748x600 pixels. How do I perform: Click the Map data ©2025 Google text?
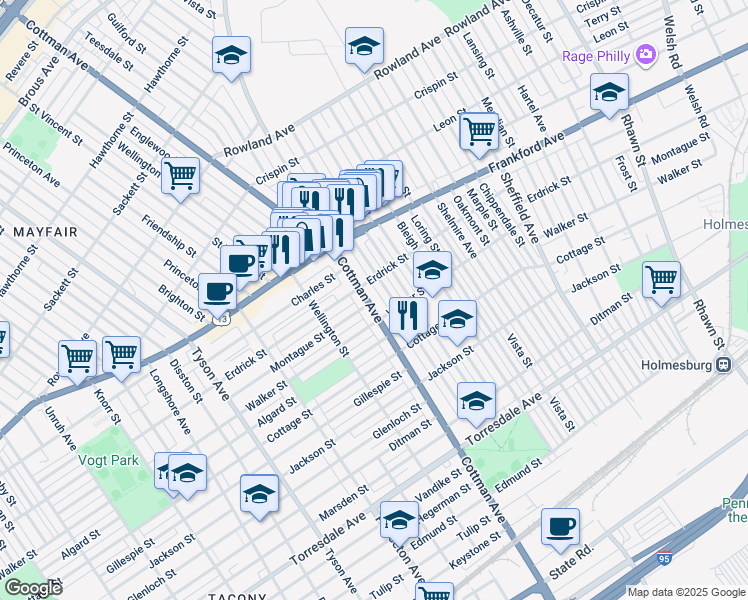[685, 592]
